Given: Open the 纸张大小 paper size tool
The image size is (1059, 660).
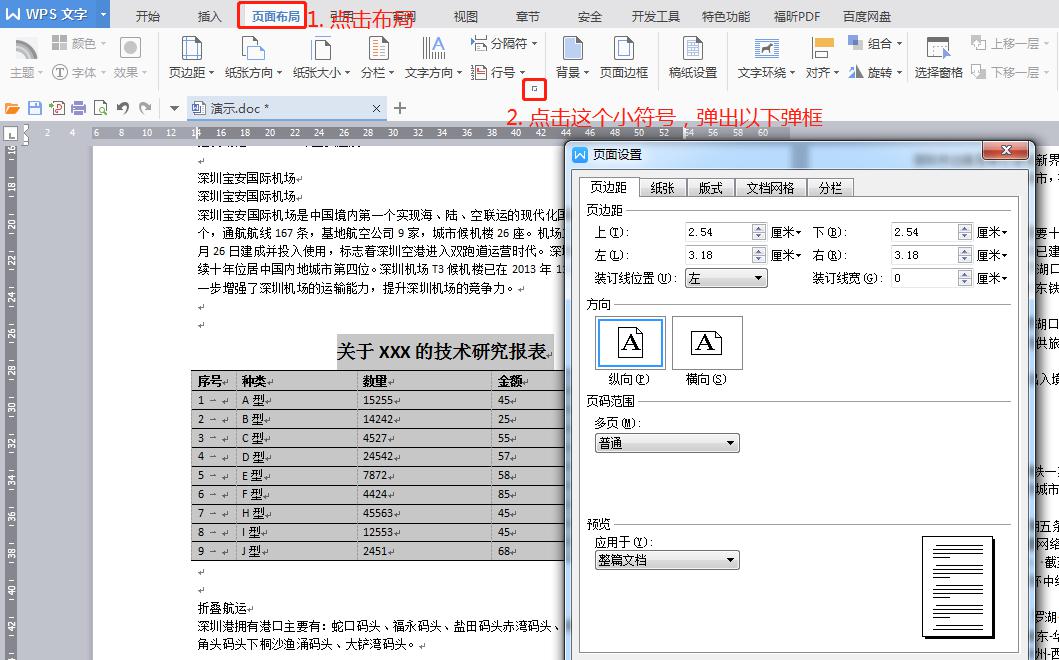Looking at the screenshot, I should click(321, 57).
